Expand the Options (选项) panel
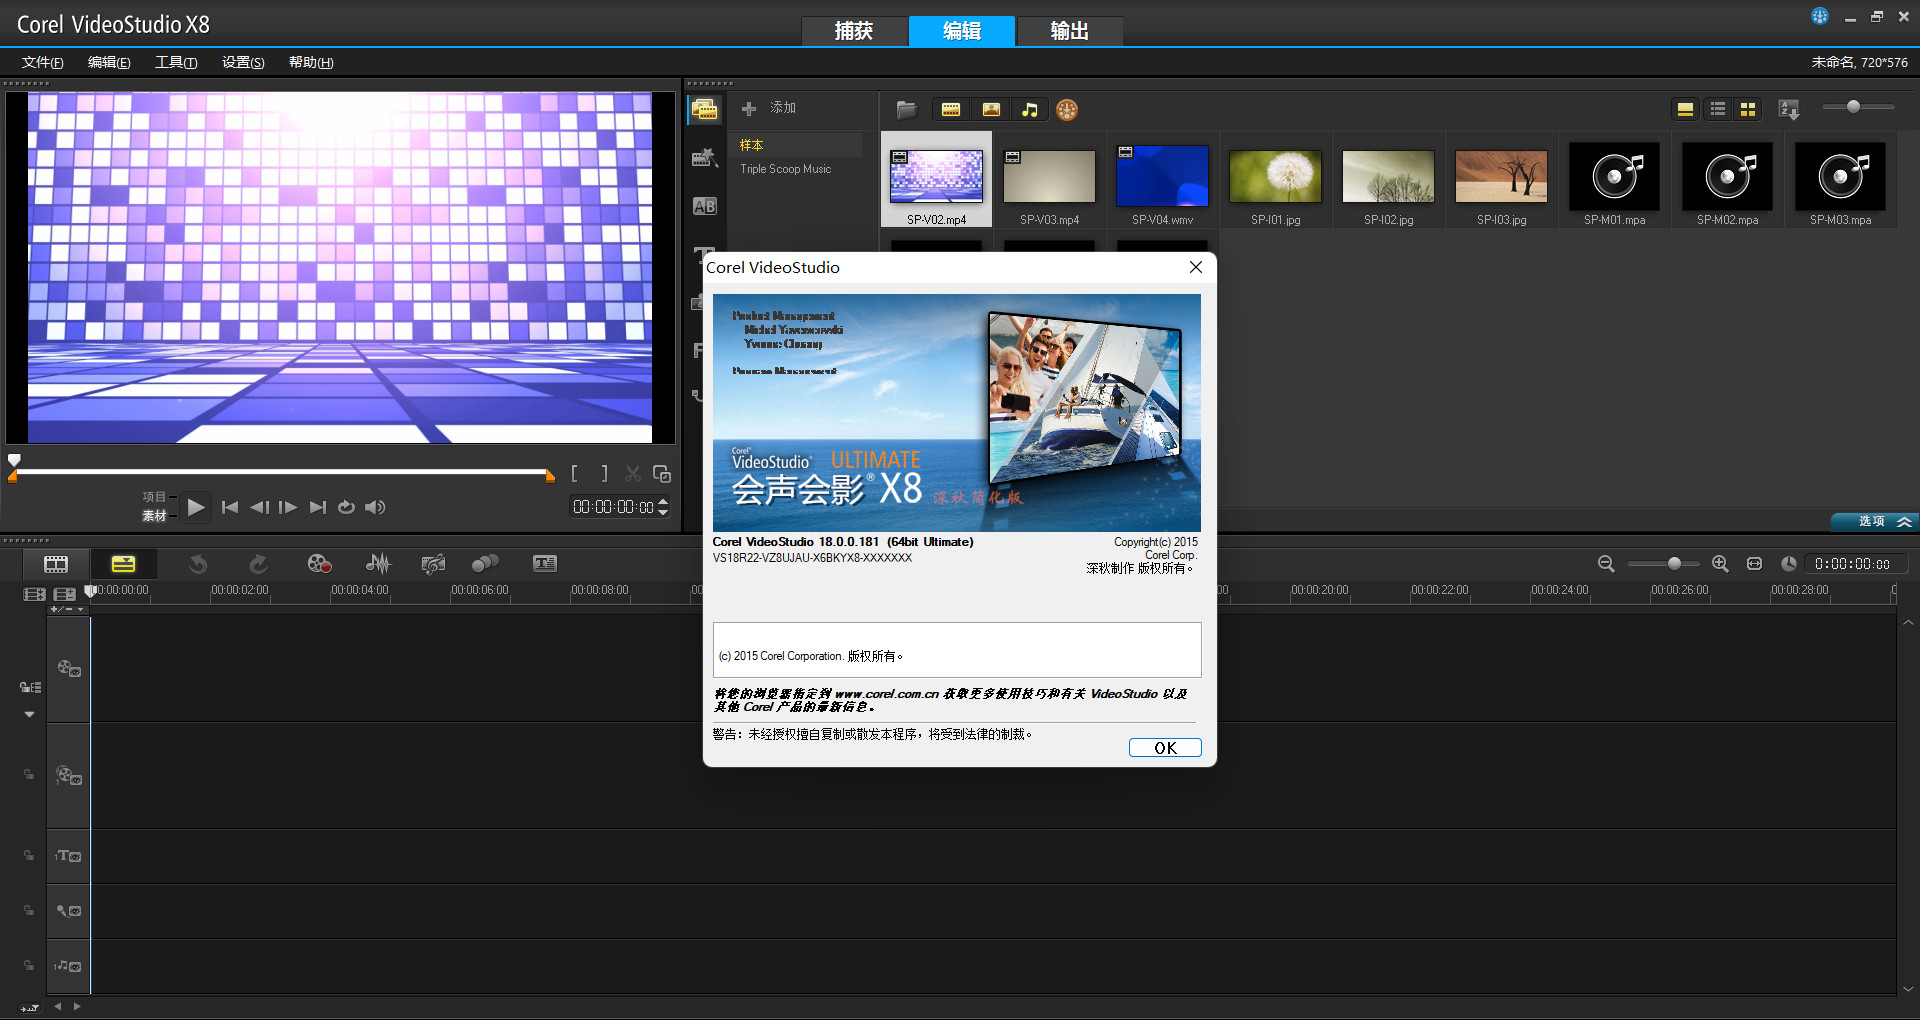Screen dimensions: 1920x1020 [1874, 521]
